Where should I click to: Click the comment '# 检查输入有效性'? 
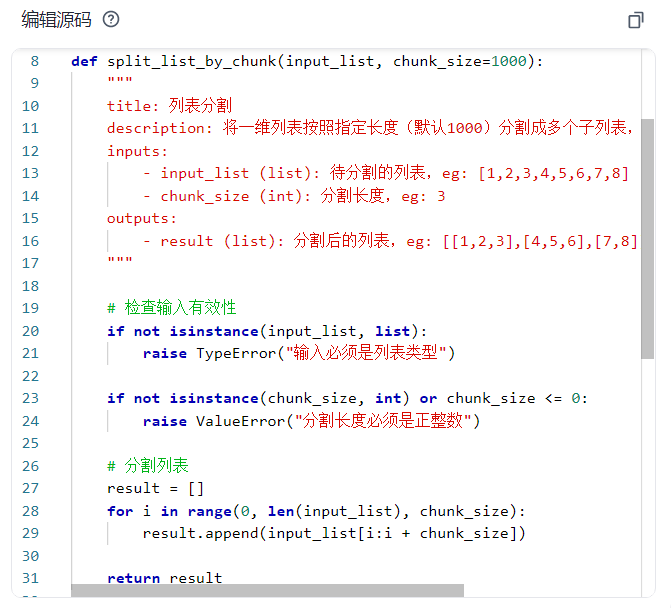coord(171,308)
